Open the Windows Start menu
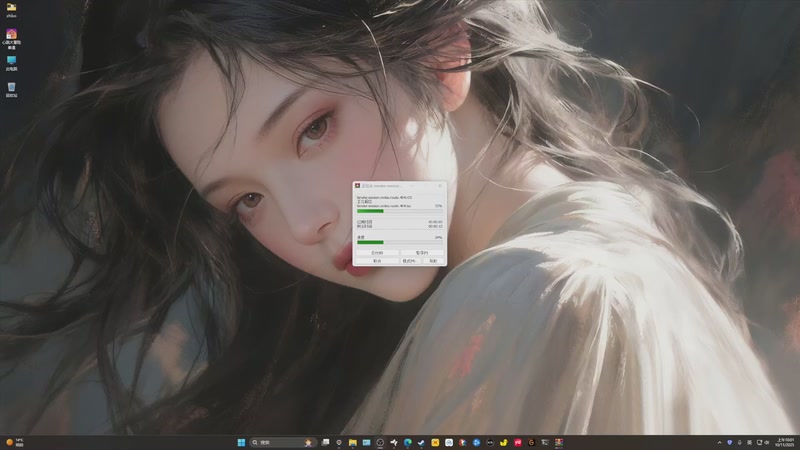The width and height of the screenshot is (800, 450). coord(241,442)
